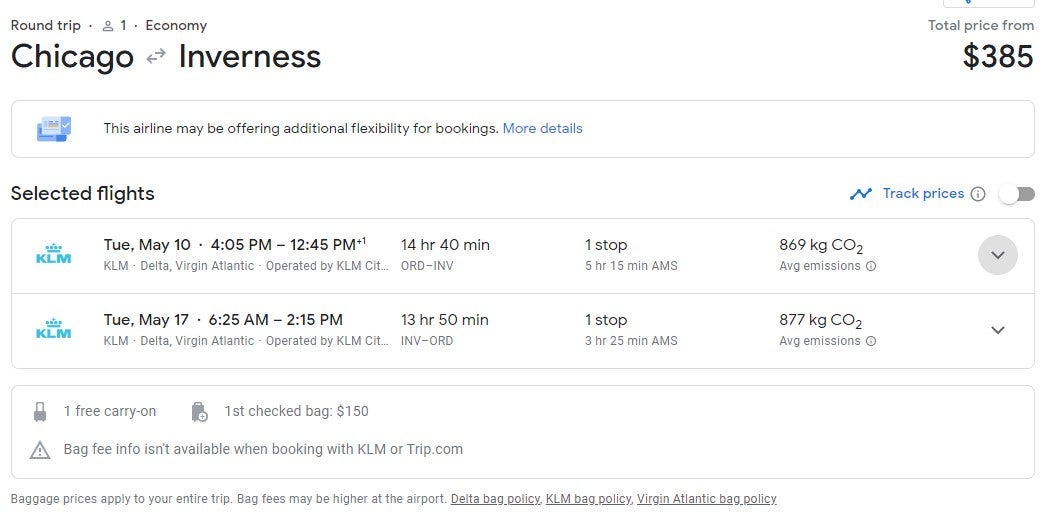Click KLM logo on May 17 flight
Image resolution: width=1057 pixels, height=516 pixels.
point(53,330)
